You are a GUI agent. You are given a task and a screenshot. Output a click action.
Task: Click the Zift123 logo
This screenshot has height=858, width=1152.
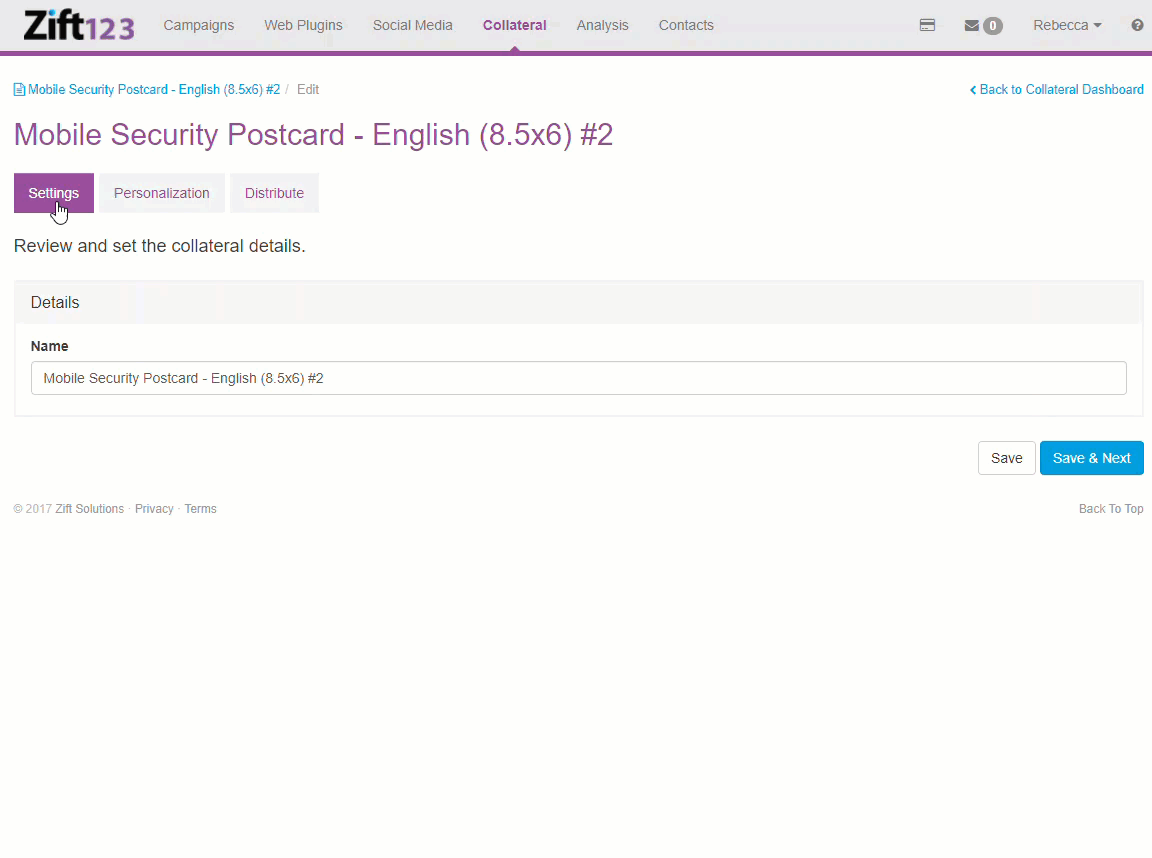(x=79, y=25)
